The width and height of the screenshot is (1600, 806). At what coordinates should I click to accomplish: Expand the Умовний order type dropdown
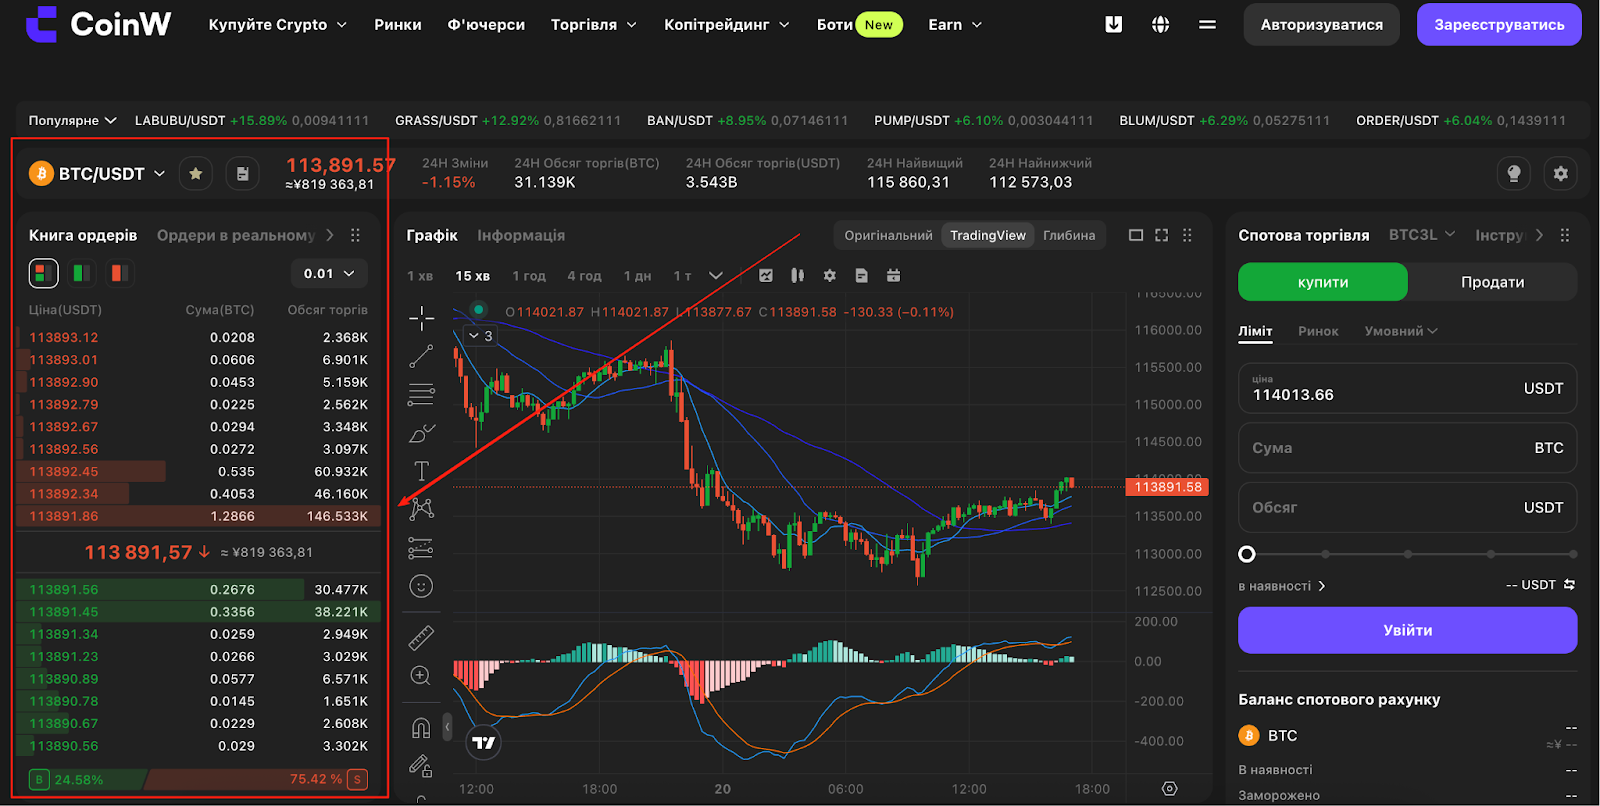pyautogui.click(x=1400, y=331)
